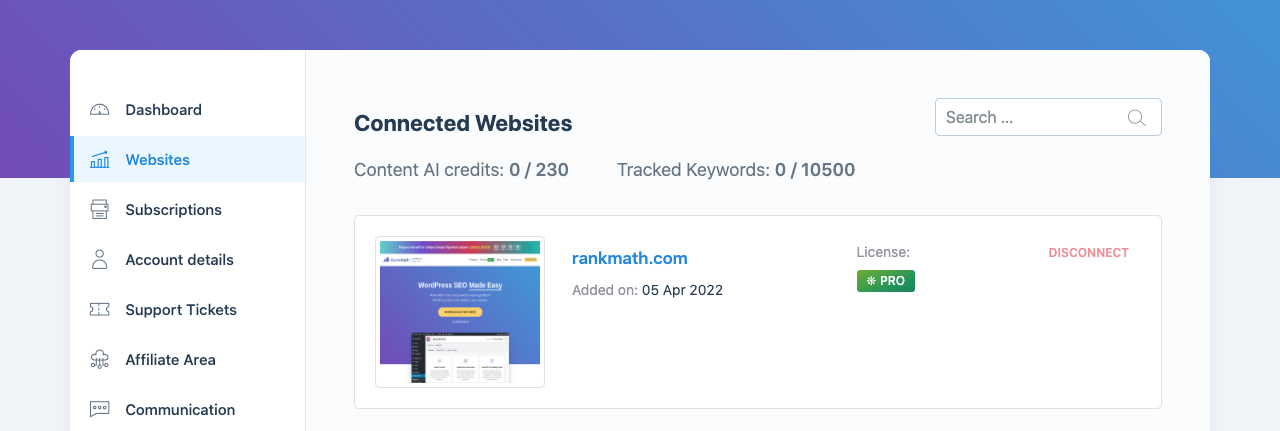Disconnect the rankmath.com website
The height and width of the screenshot is (431, 1280).
[1088, 253]
